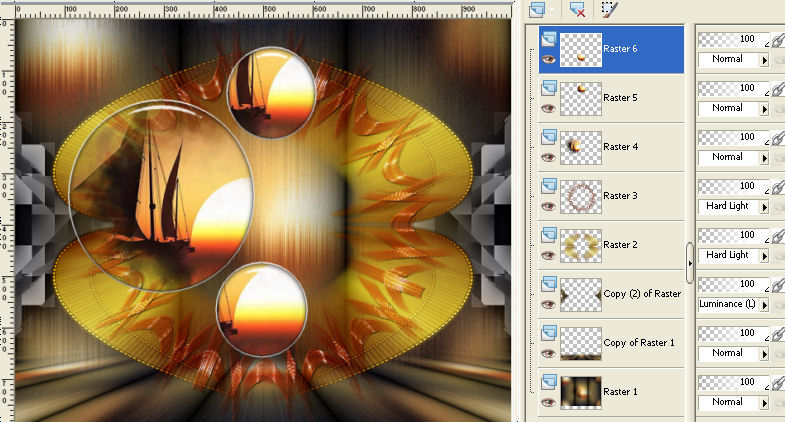The height and width of the screenshot is (422, 785).
Task: Toggle the link icon for Raster 4
Action: pos(778,138)
